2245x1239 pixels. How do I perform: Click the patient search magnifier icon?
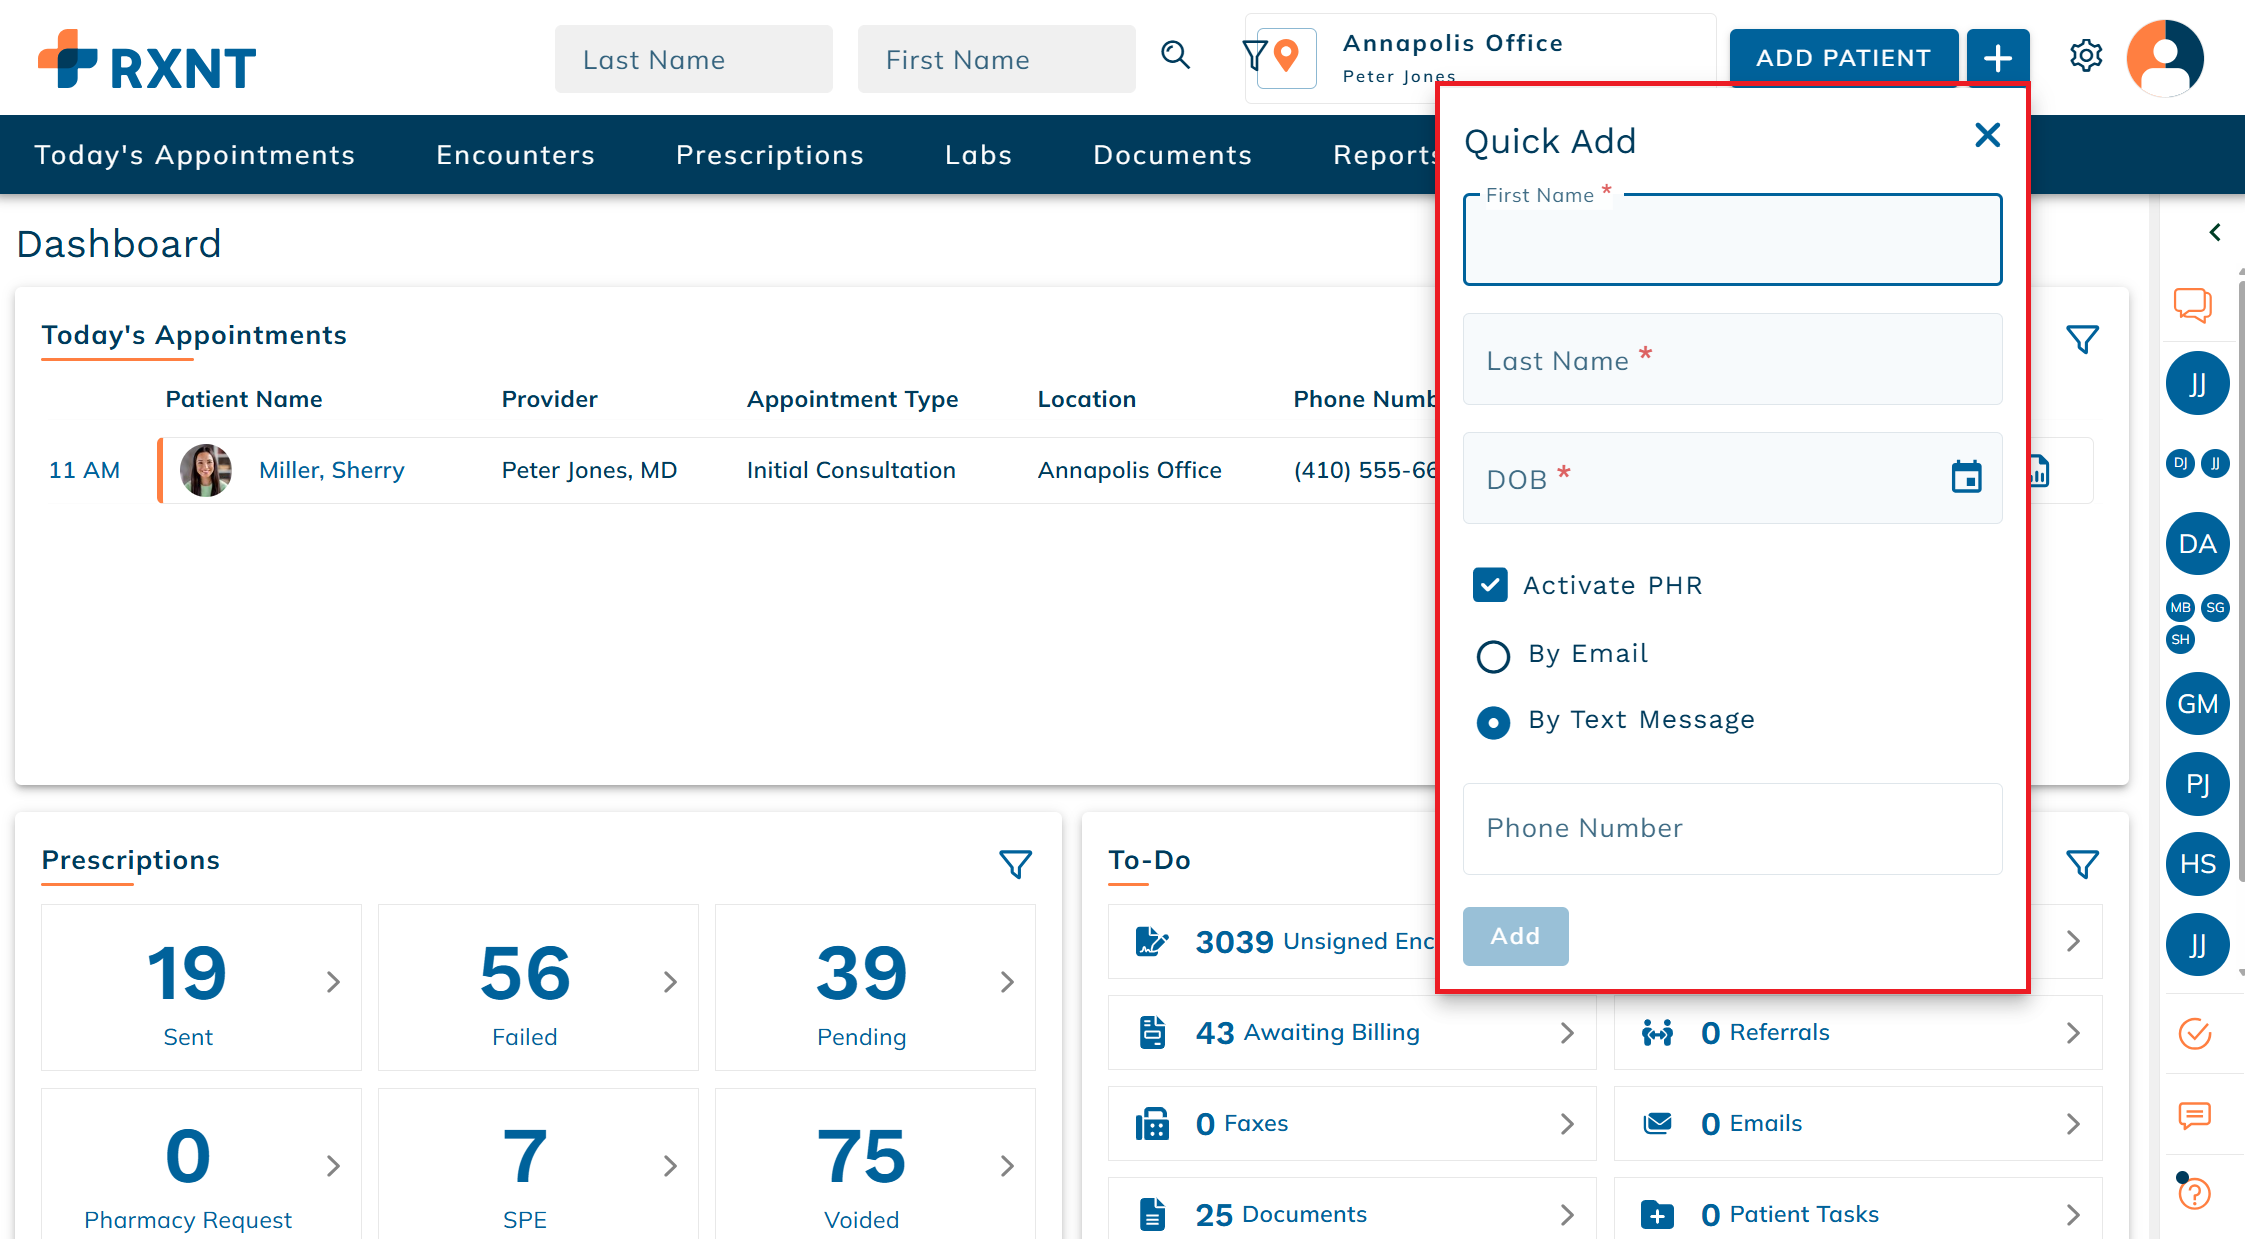[1175, 56]
